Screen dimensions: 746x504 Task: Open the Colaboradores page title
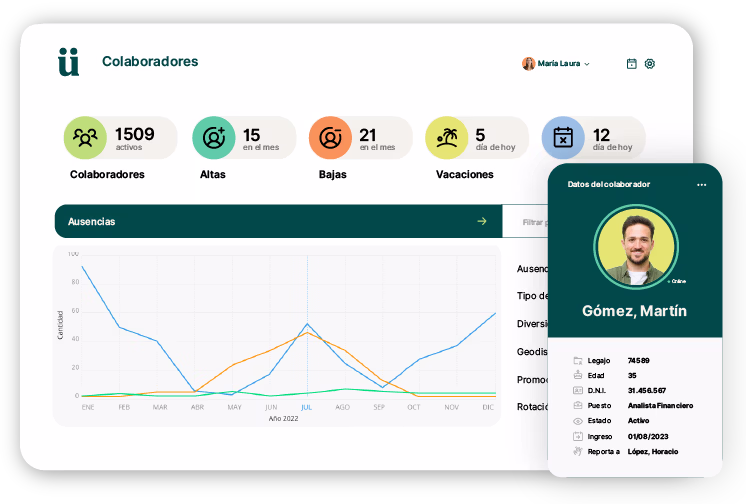click(150, 61)
